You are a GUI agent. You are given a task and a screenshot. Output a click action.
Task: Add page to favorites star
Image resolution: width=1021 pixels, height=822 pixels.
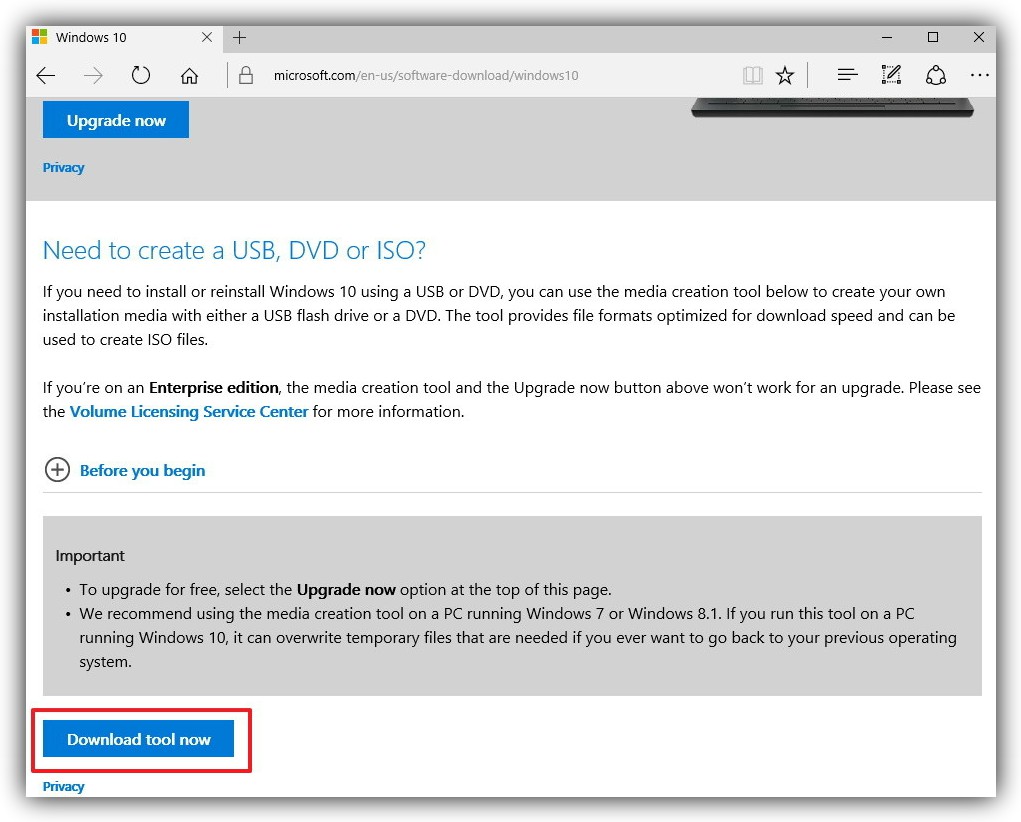click(785, 76)
